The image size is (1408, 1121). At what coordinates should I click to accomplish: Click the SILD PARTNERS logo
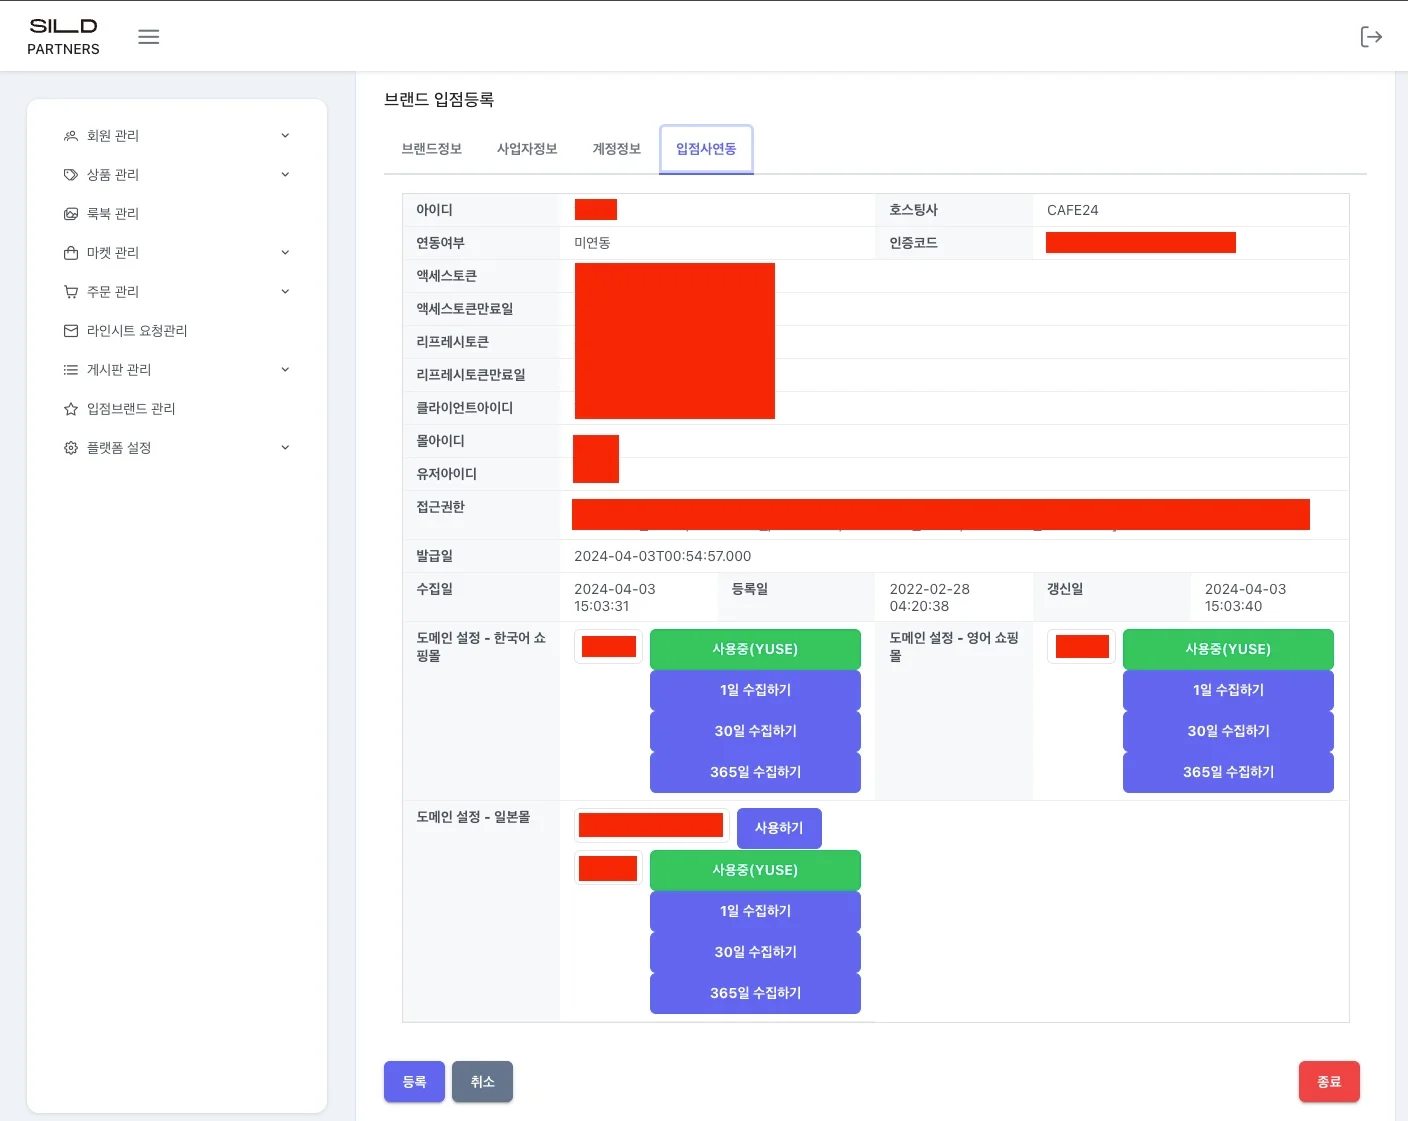pos(63,37)
